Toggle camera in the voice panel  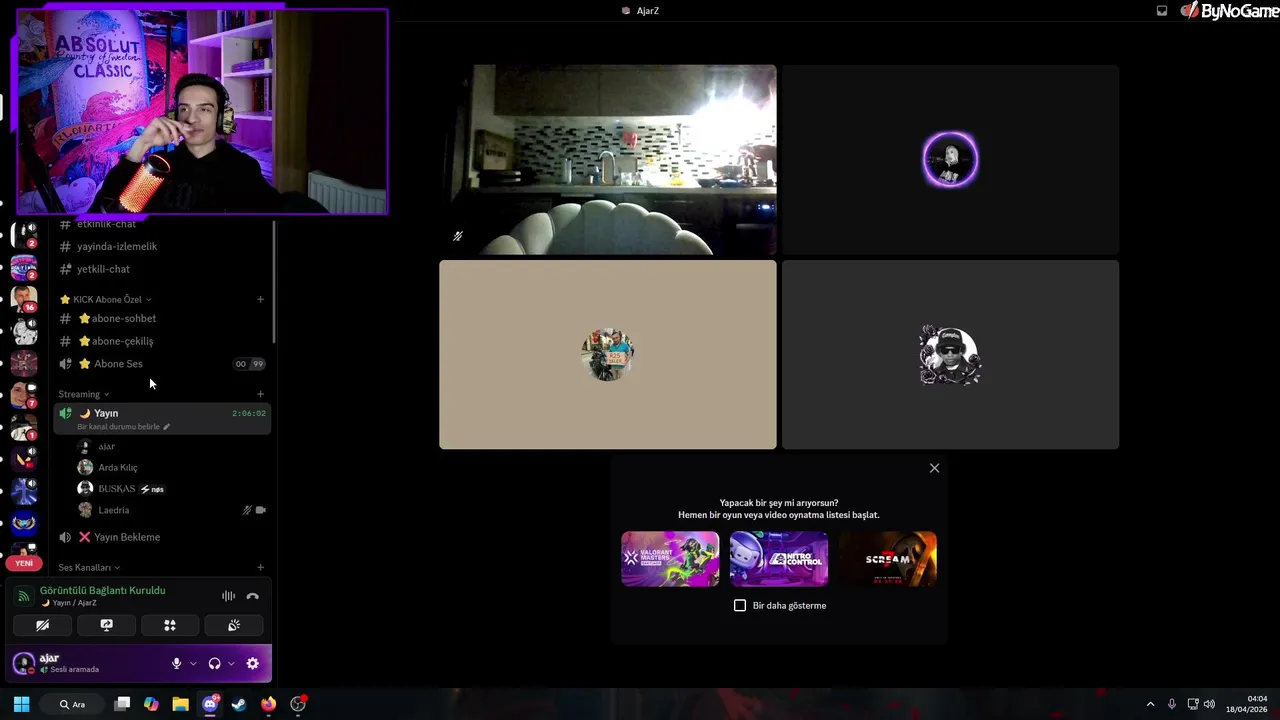[42, 625]
